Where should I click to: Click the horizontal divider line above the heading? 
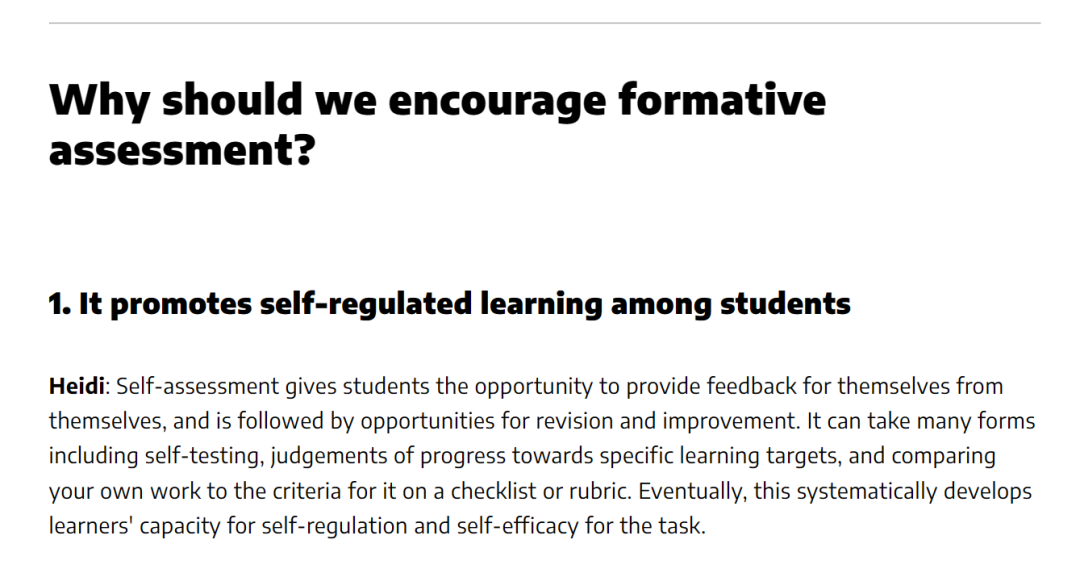coord(544,23)
